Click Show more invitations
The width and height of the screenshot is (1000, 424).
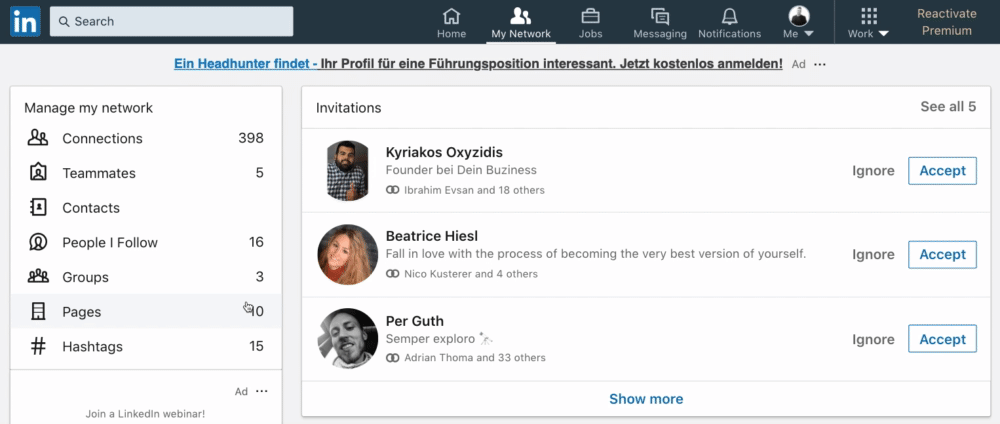click(x=645, y=399)
